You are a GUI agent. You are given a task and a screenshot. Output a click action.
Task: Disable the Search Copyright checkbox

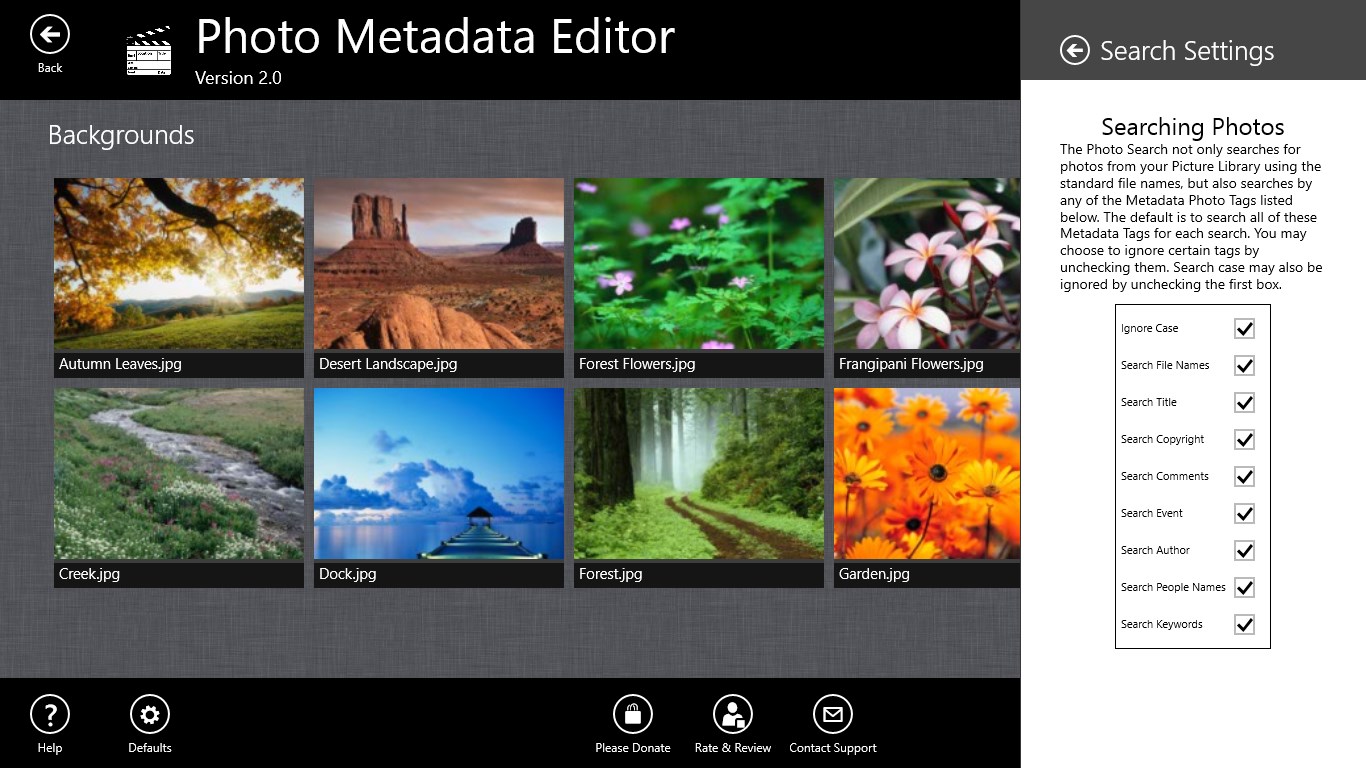(1244, 440)
